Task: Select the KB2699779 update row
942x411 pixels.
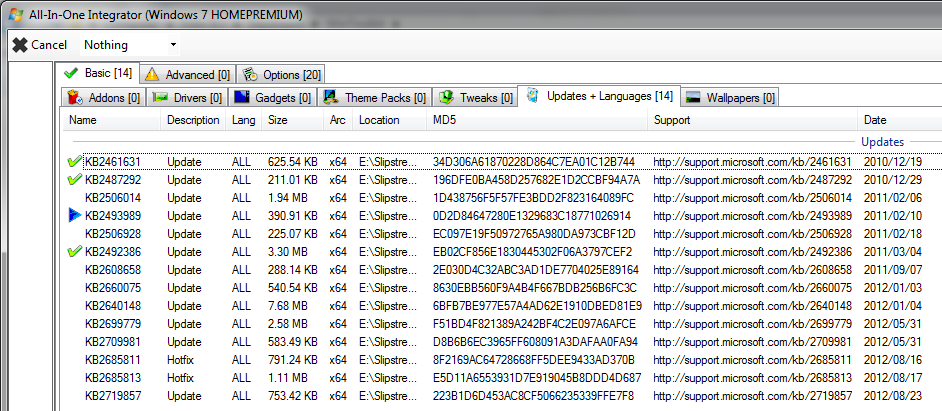Action: [x=503, y=324]
